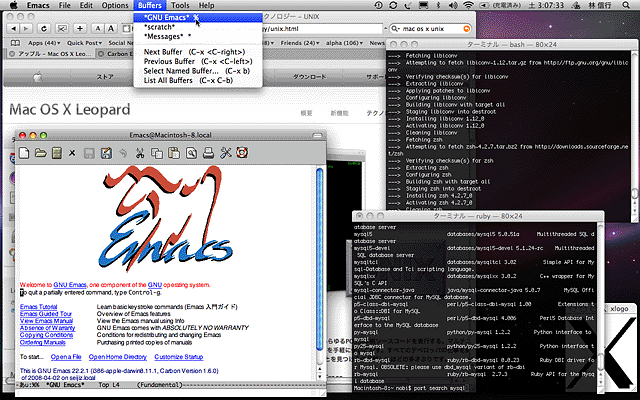Open the Help menu in the menu bar
Screen dimensions: 640x400
pyautogui.click(x=206, y=5)
